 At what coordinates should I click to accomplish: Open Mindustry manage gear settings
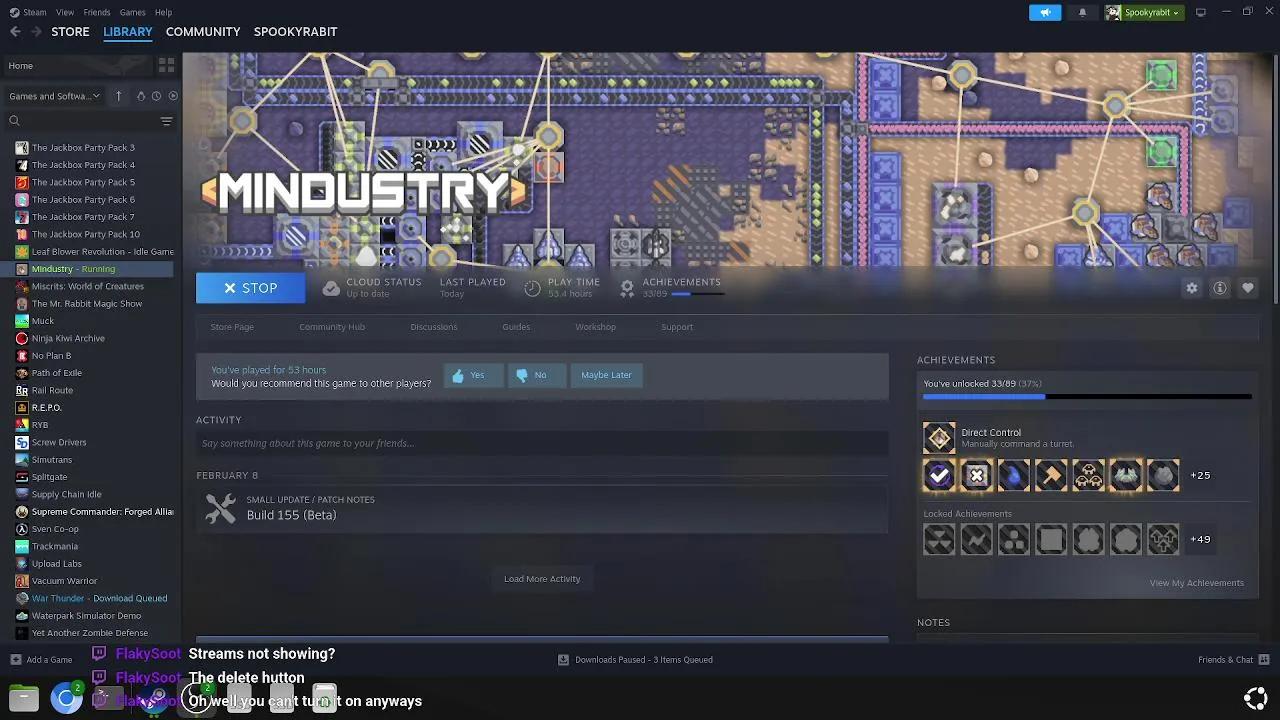coord(1192,288)
